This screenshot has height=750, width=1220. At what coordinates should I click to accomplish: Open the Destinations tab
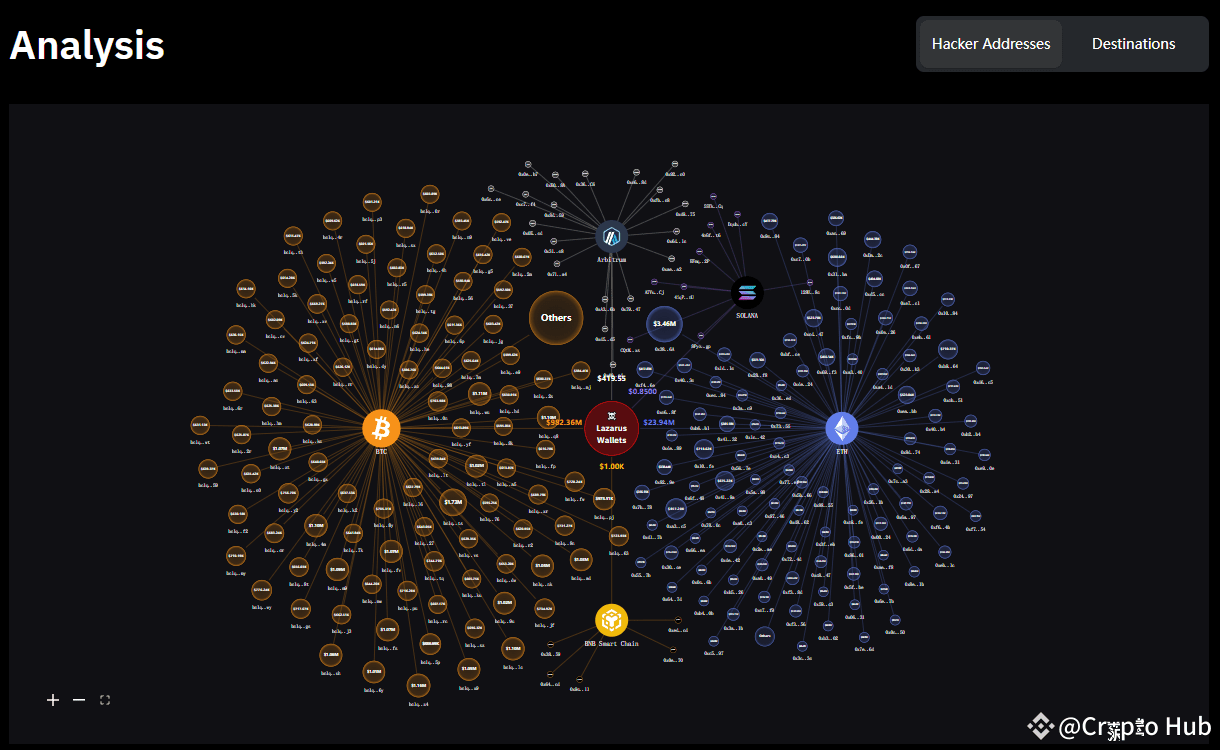pos(1133,44)
